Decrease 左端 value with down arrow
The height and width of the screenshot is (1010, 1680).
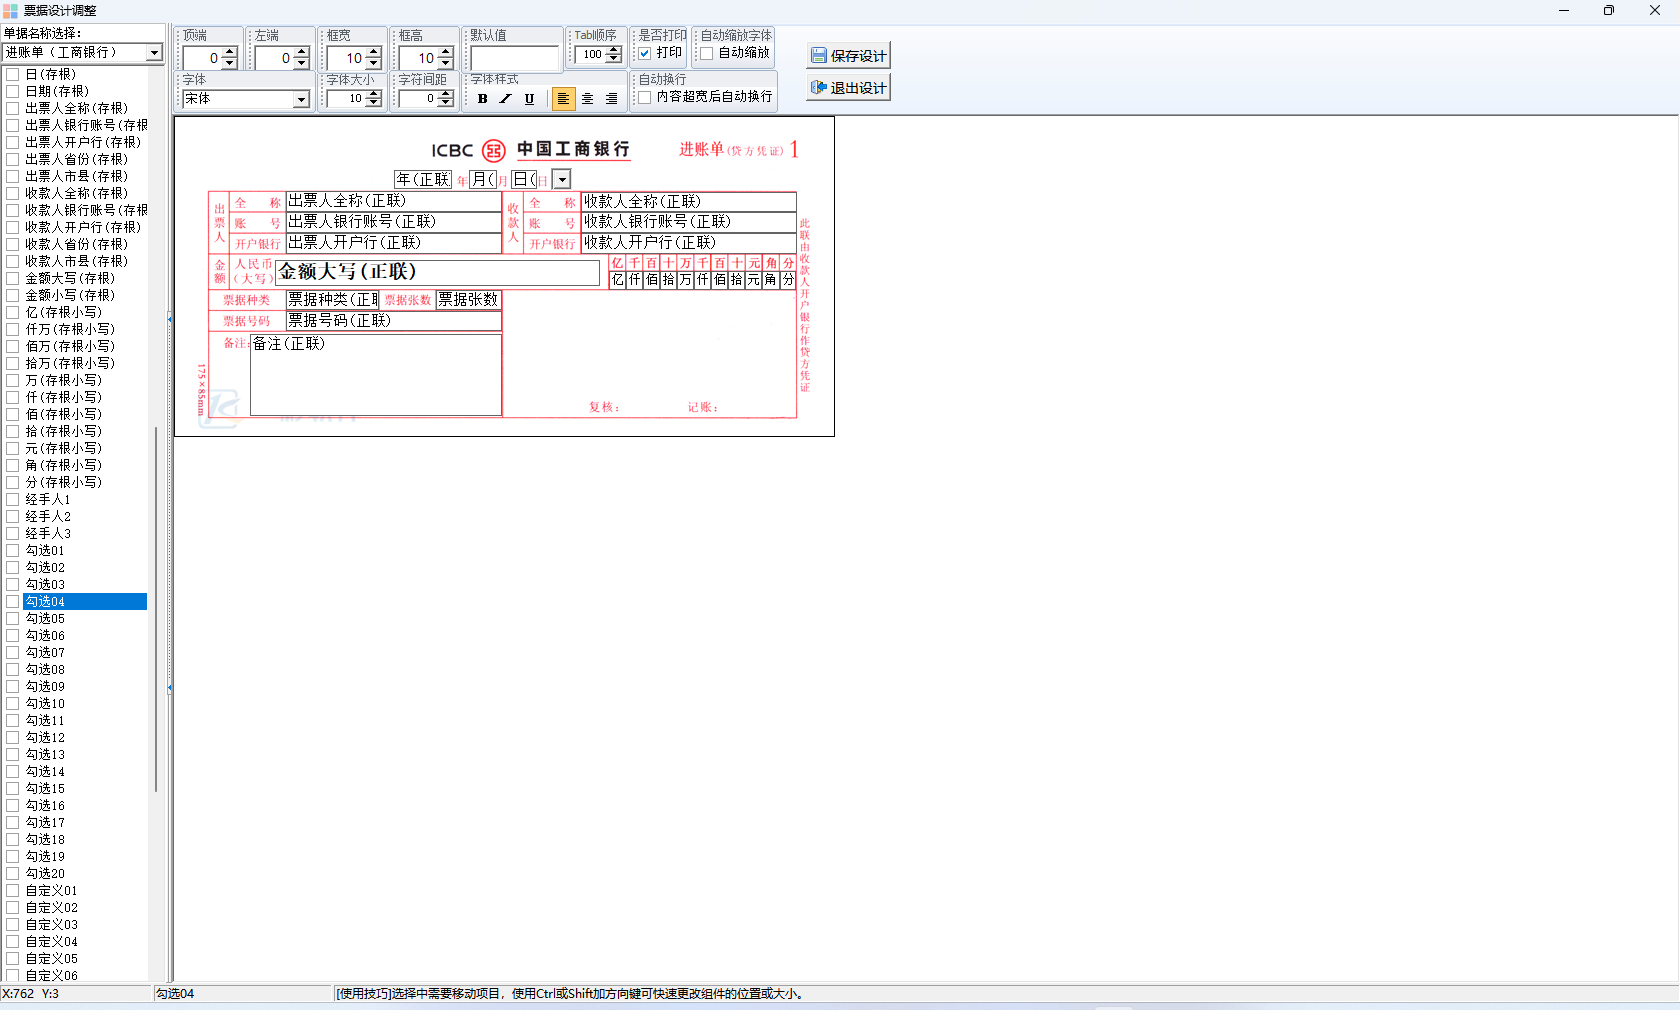tap(302, 64)
